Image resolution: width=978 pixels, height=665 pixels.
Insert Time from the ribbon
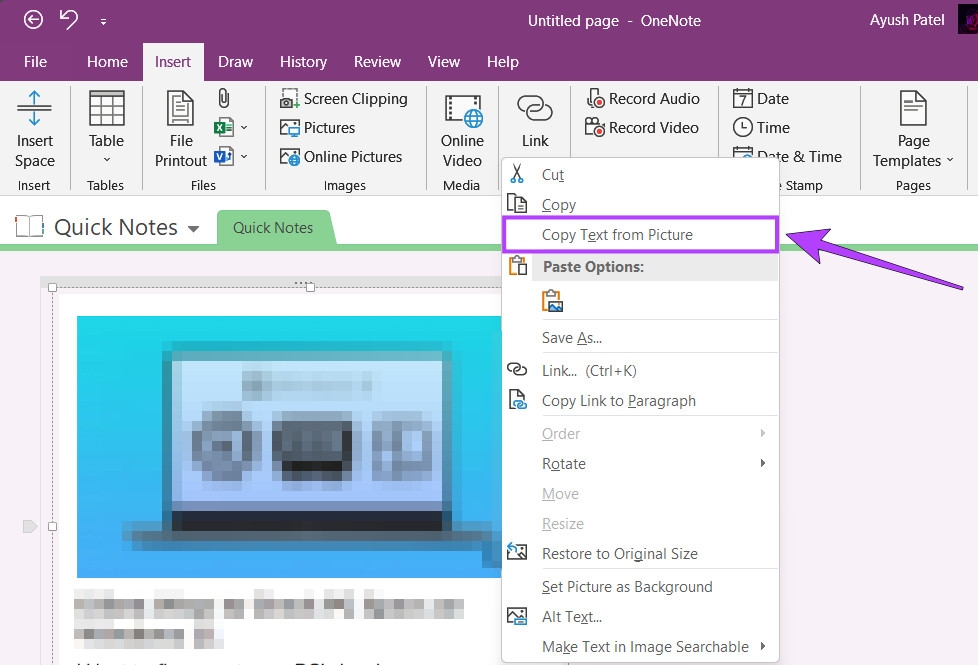click(x=762, y=128)
